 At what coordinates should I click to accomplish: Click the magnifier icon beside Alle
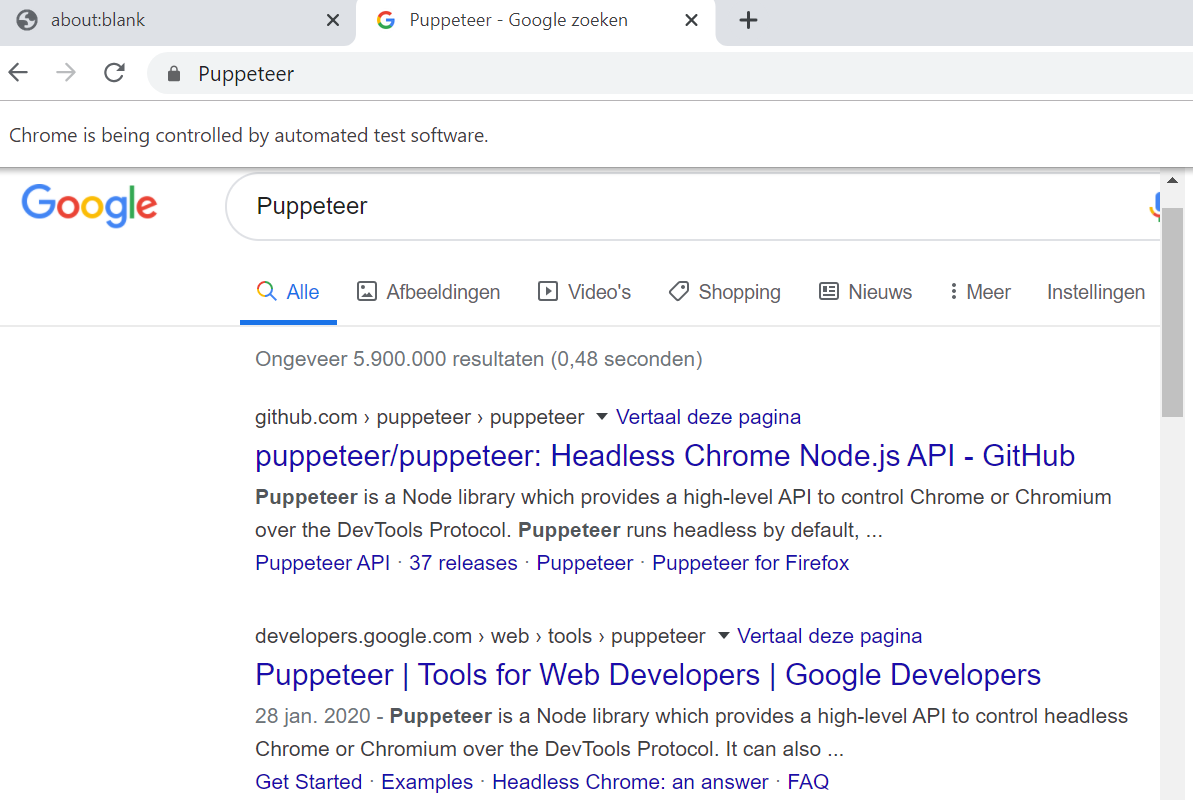[266, 291]
